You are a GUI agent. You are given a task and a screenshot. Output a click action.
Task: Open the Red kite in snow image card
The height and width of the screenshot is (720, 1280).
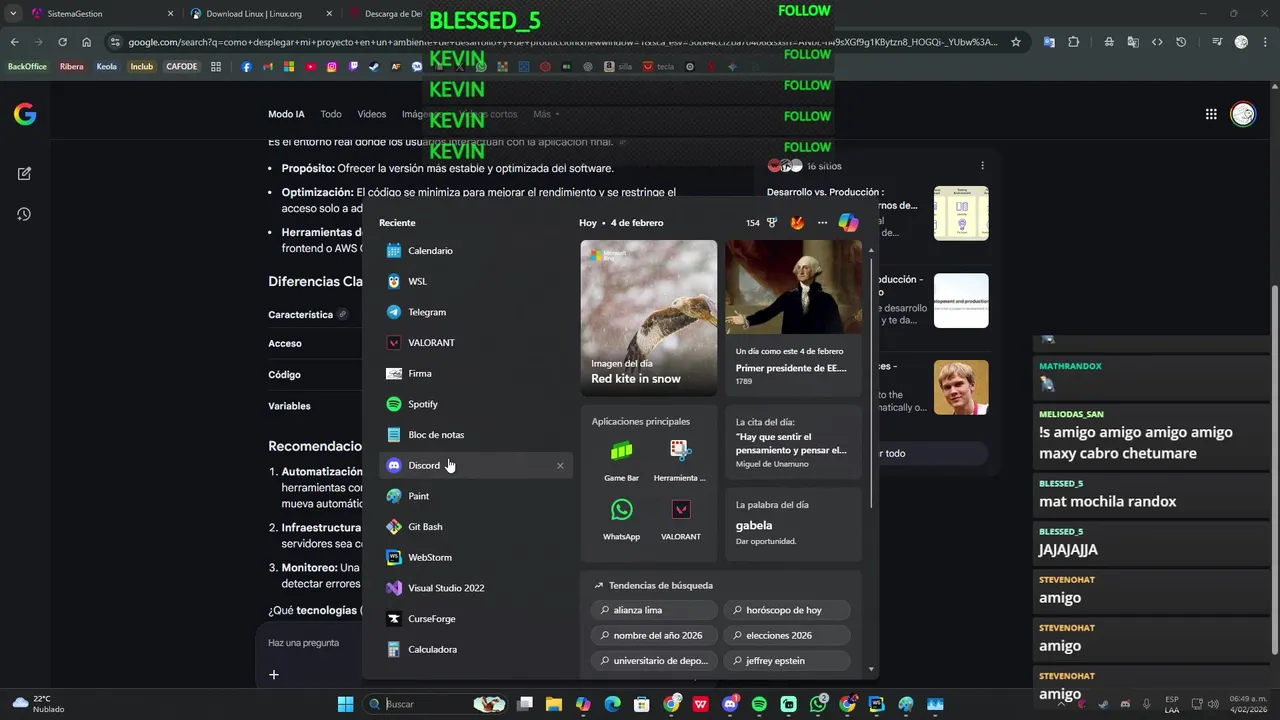click(x=649, y=318)
